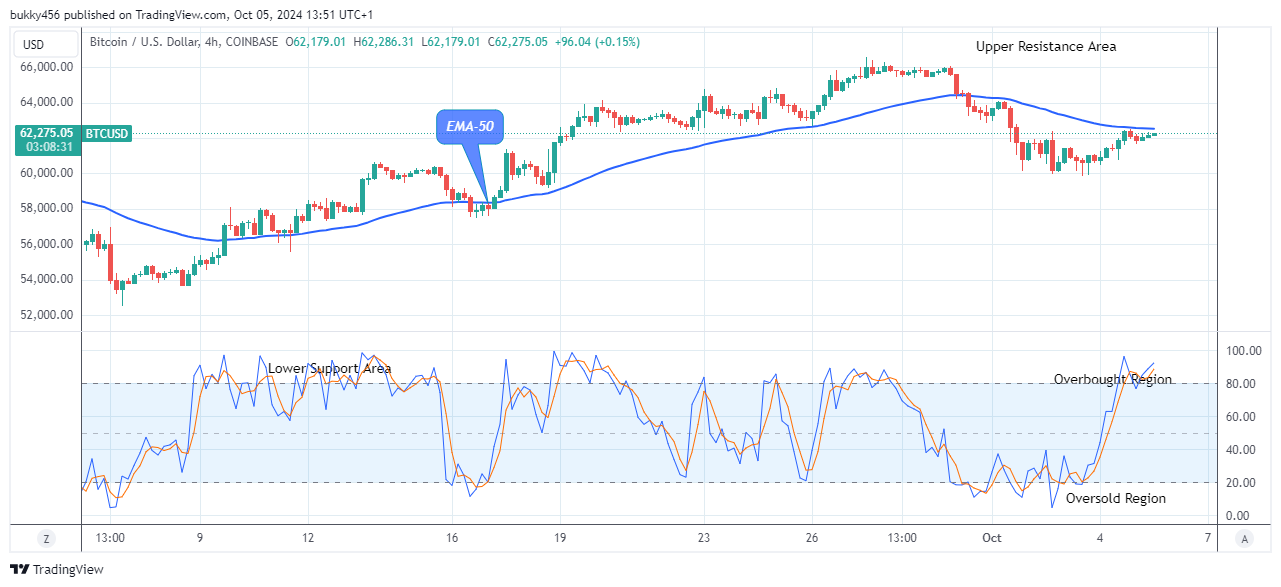Click the '12' date label on time axis
The height and width of the screenshot is (587, 1281).
(x=308, y=538)
